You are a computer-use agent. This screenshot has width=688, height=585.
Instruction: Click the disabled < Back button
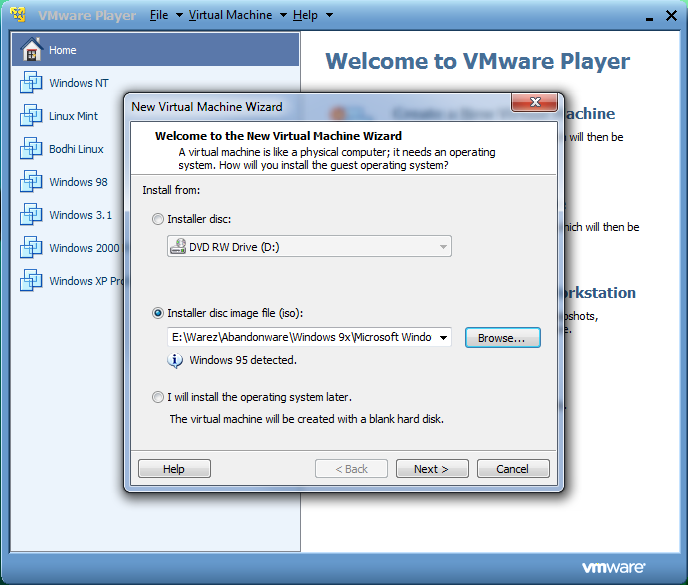click(351, 469)
